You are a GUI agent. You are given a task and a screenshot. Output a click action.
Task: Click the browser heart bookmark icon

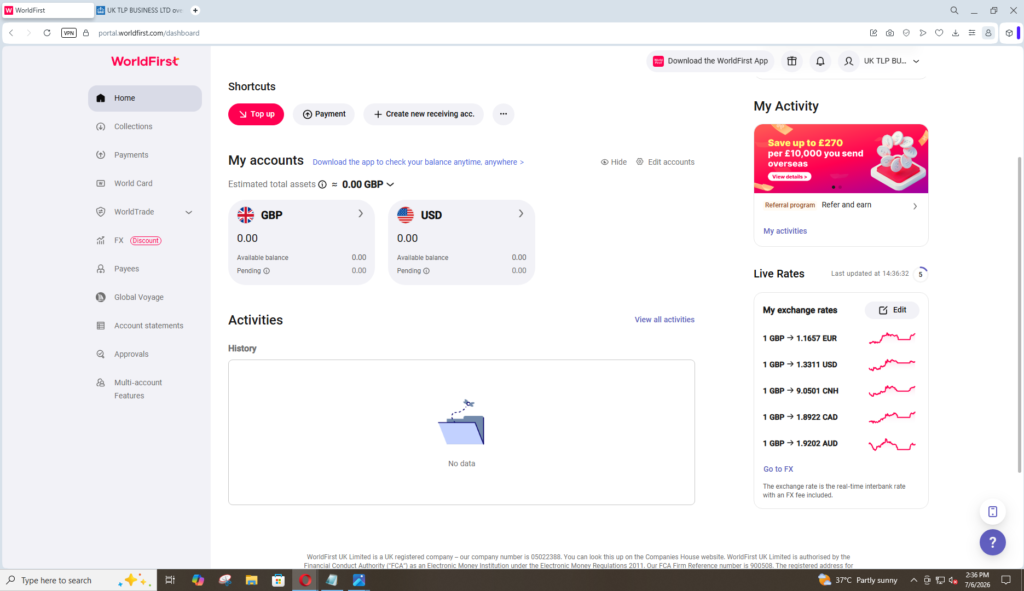[x=939, y=33]
